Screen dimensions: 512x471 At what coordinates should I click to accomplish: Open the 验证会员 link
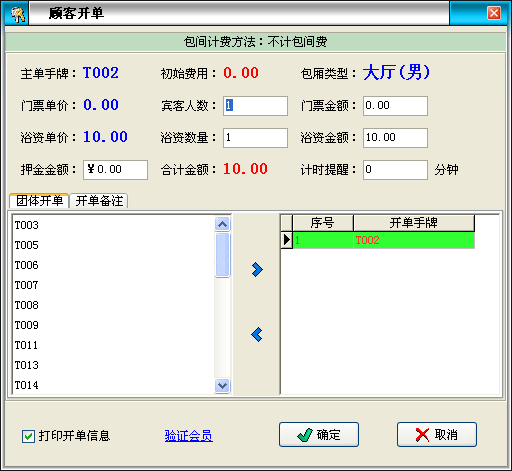[x=189, y=436]
